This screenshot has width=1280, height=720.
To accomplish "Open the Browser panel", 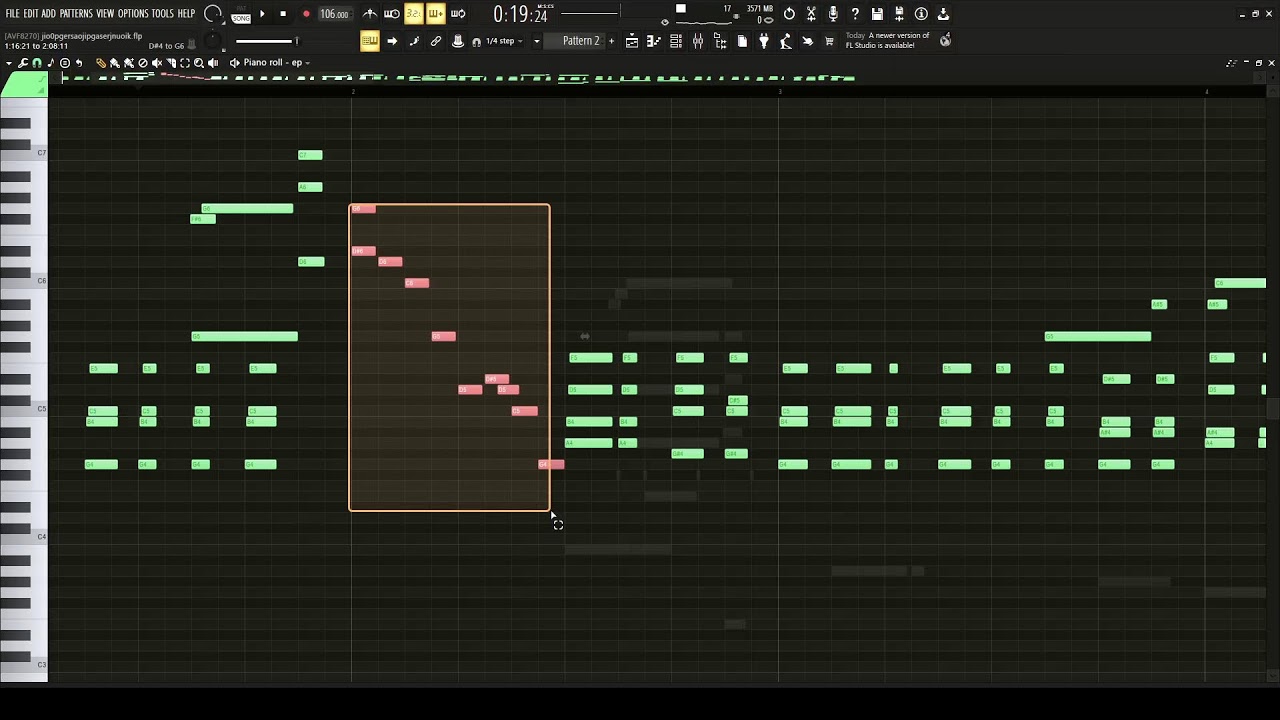I will coord(720,41).
